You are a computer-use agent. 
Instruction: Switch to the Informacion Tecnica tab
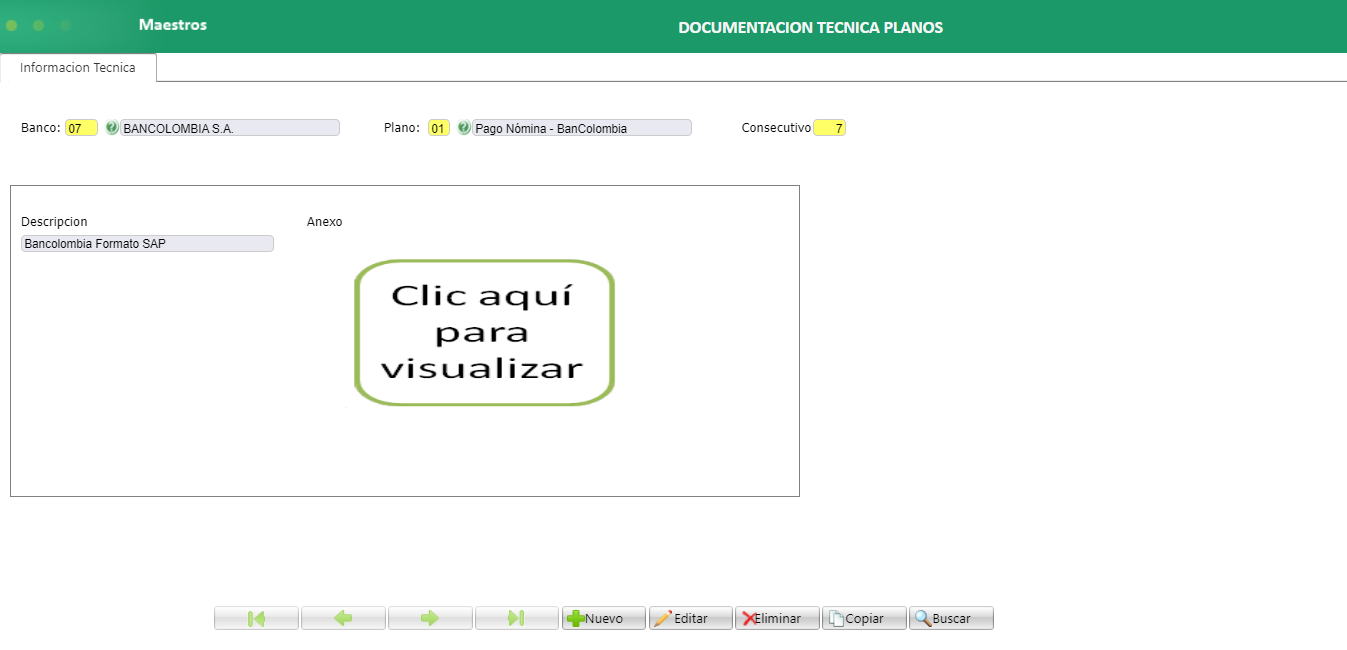[x=77, y=67]
